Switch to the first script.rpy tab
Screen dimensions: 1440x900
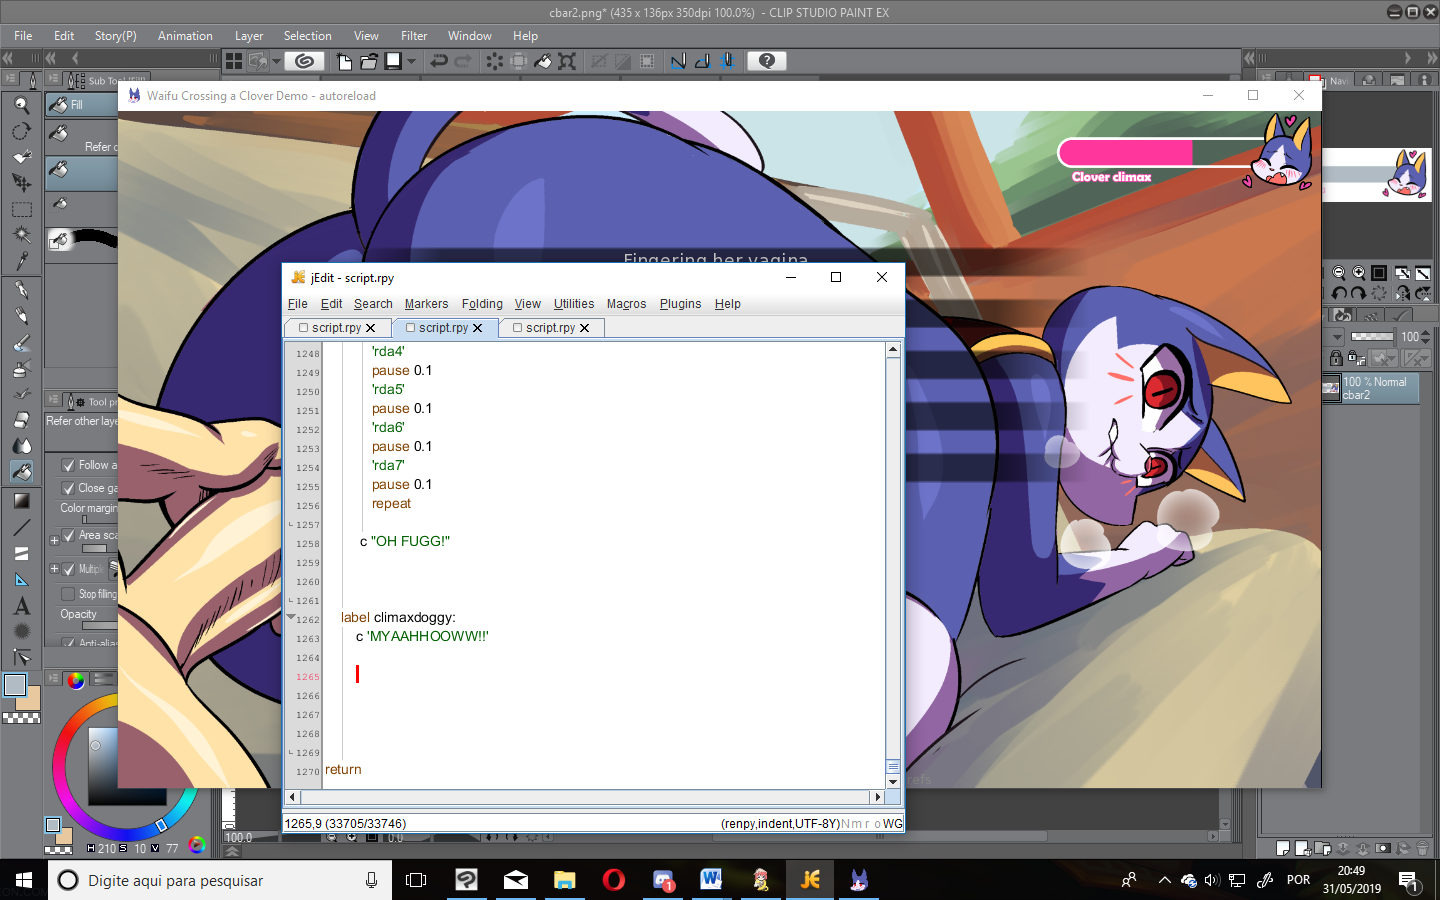click(336, 328)
